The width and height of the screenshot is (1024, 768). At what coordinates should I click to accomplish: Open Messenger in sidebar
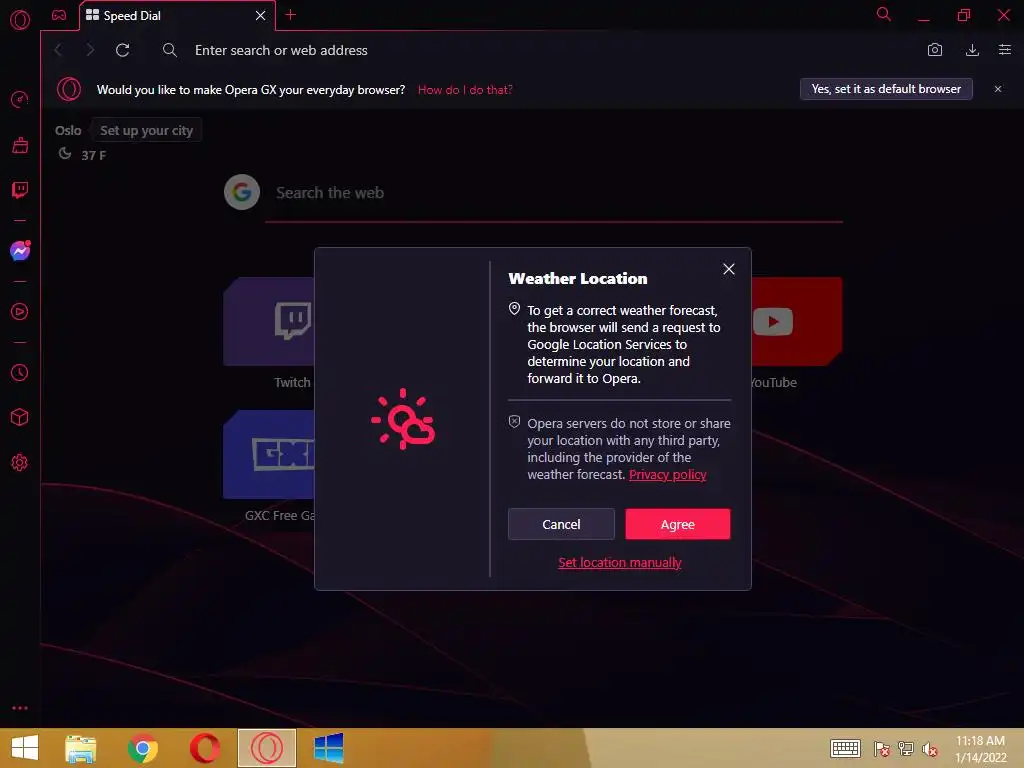(20, 251)
